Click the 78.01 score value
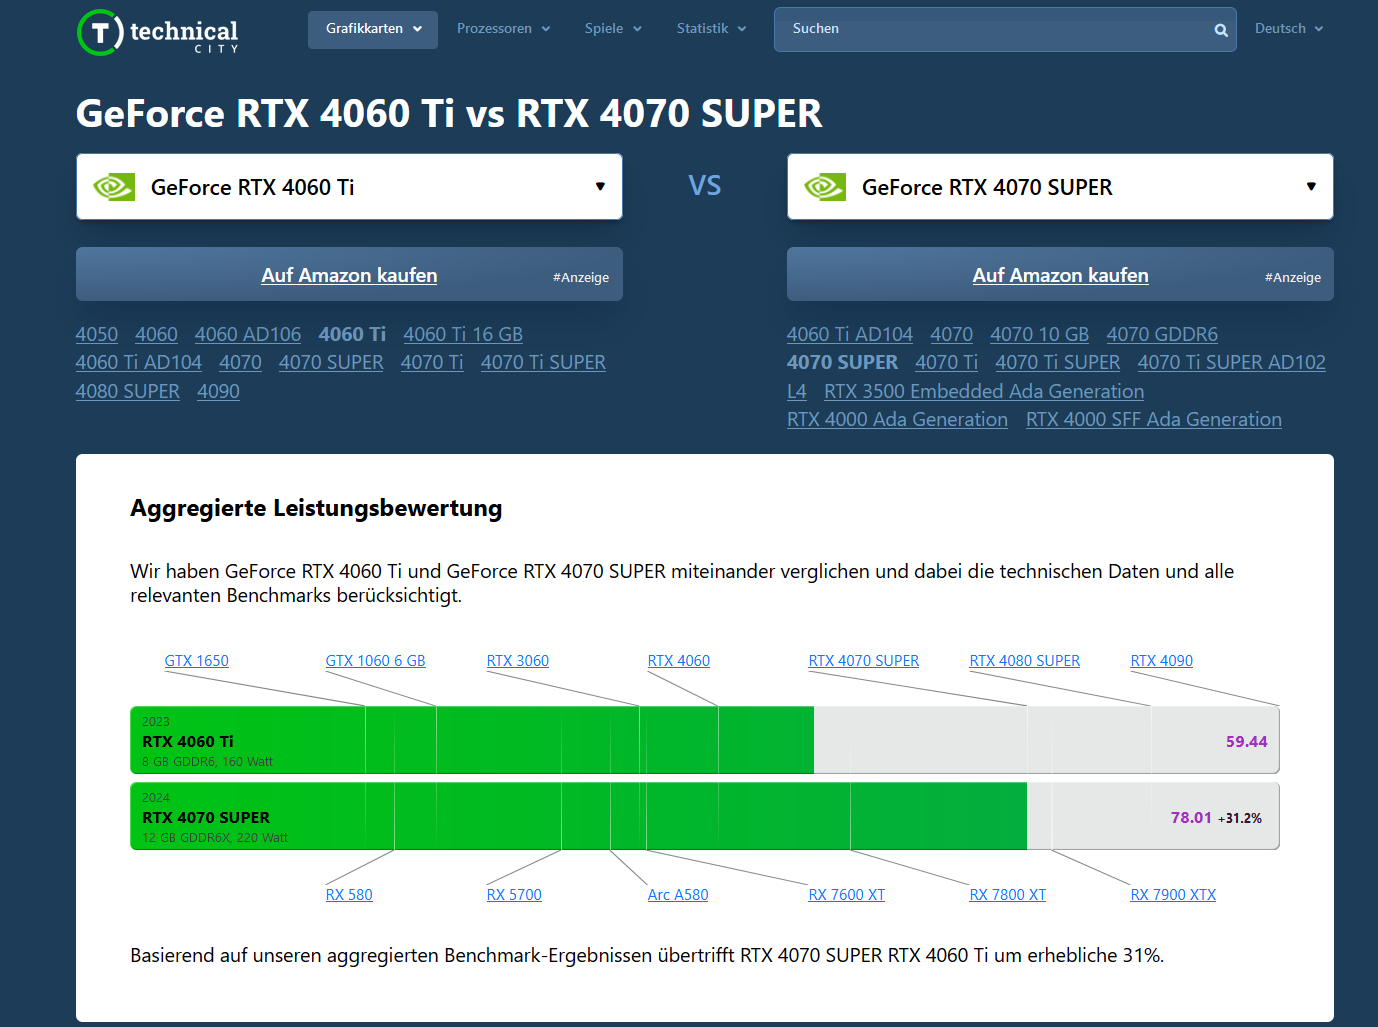Viewport: 1378px width, 1027px height. 1191,818
